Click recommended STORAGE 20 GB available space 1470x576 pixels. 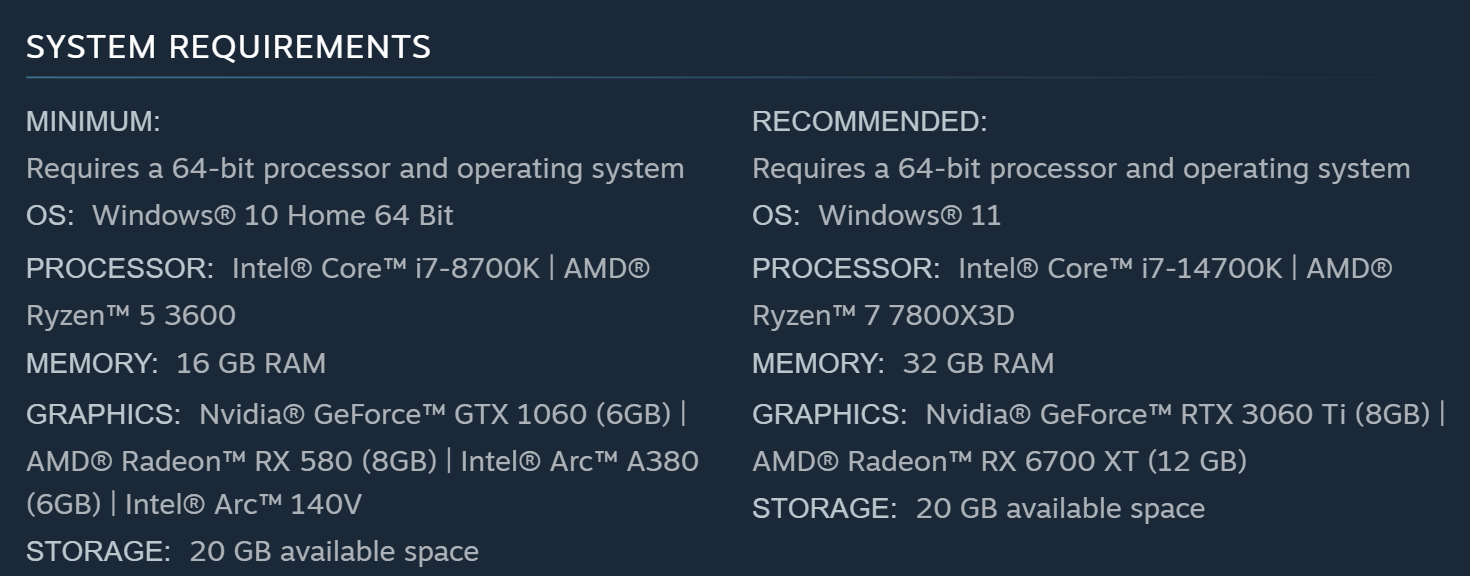point(1059,508)
